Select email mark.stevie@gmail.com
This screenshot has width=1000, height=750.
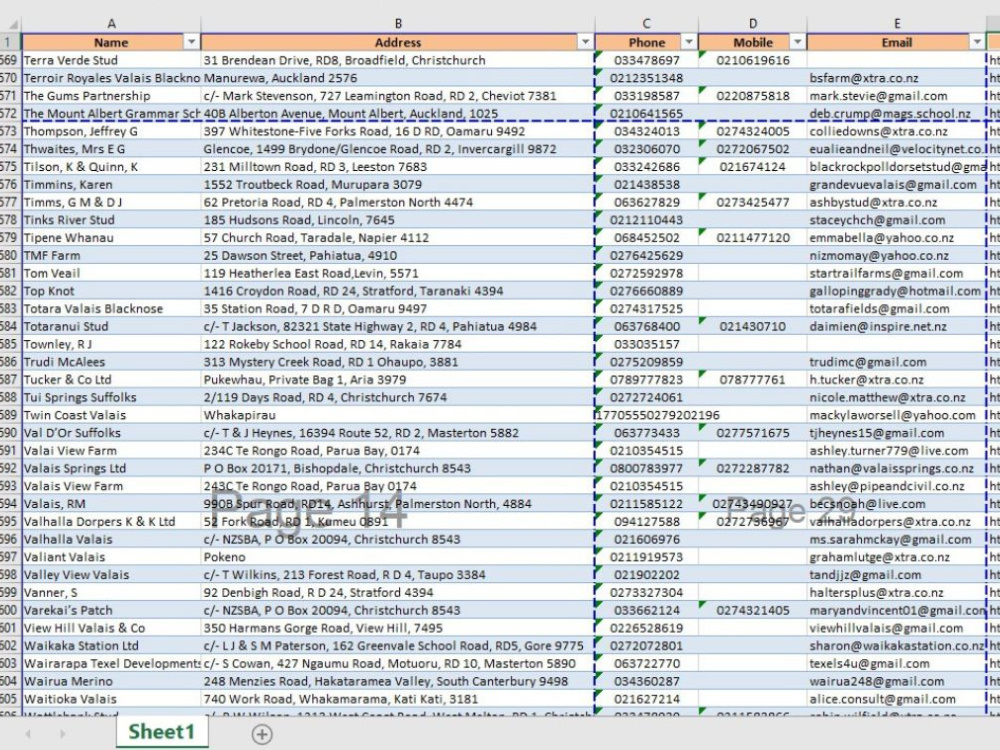896,96
